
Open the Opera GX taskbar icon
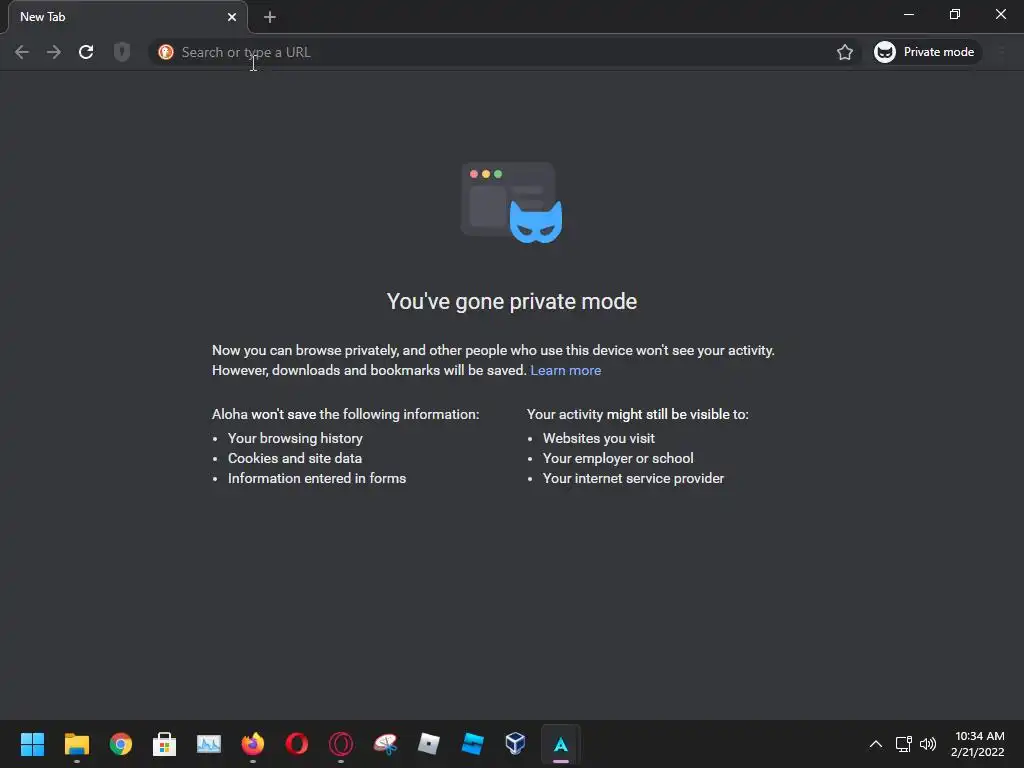click(341, 744)
